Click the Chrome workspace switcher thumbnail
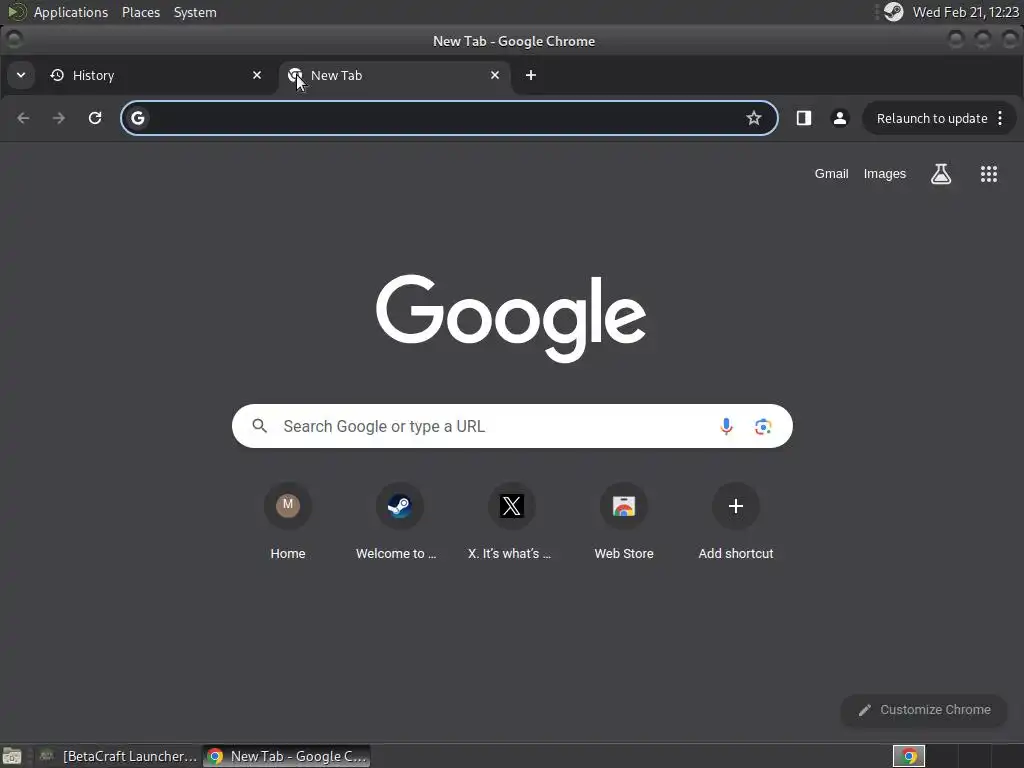Screen dimensions: 1024x768 pyautogui.click(x=908, y=756)
